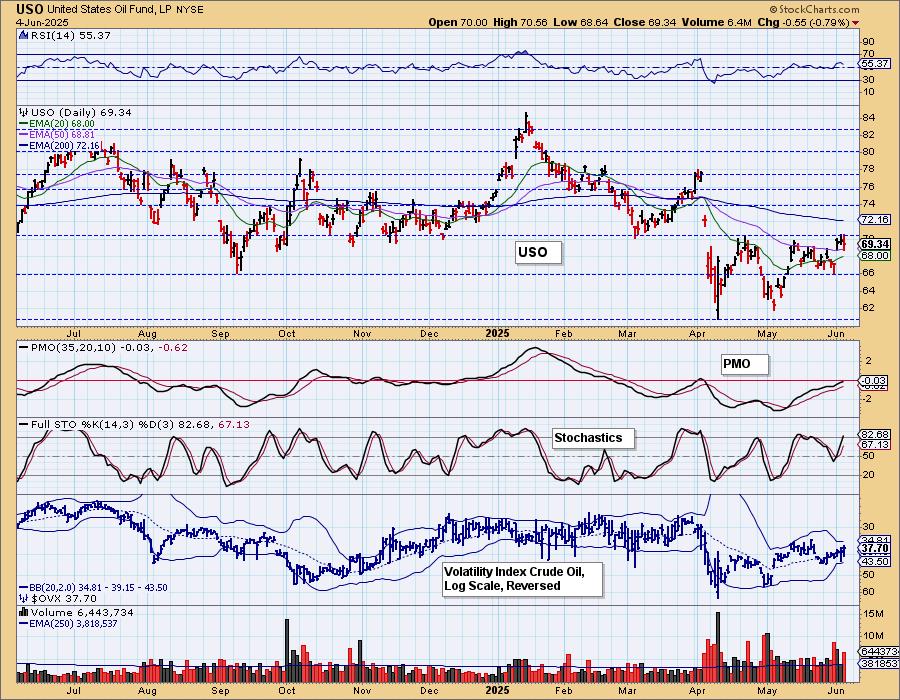Click the 80 price axis label
This screenshot has height=700, width=900.
point(868,151)
